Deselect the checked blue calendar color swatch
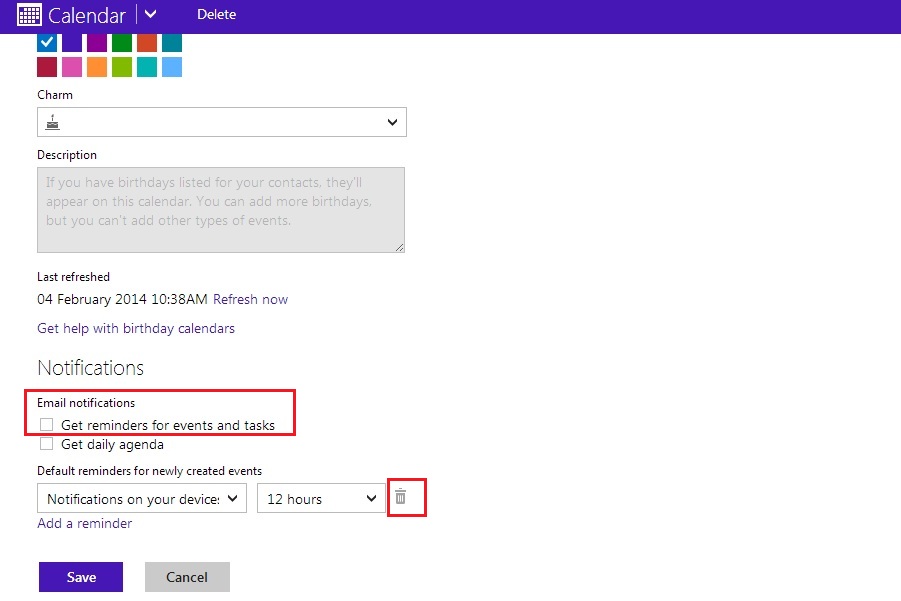Screen dimensions: 901x601 45,42
